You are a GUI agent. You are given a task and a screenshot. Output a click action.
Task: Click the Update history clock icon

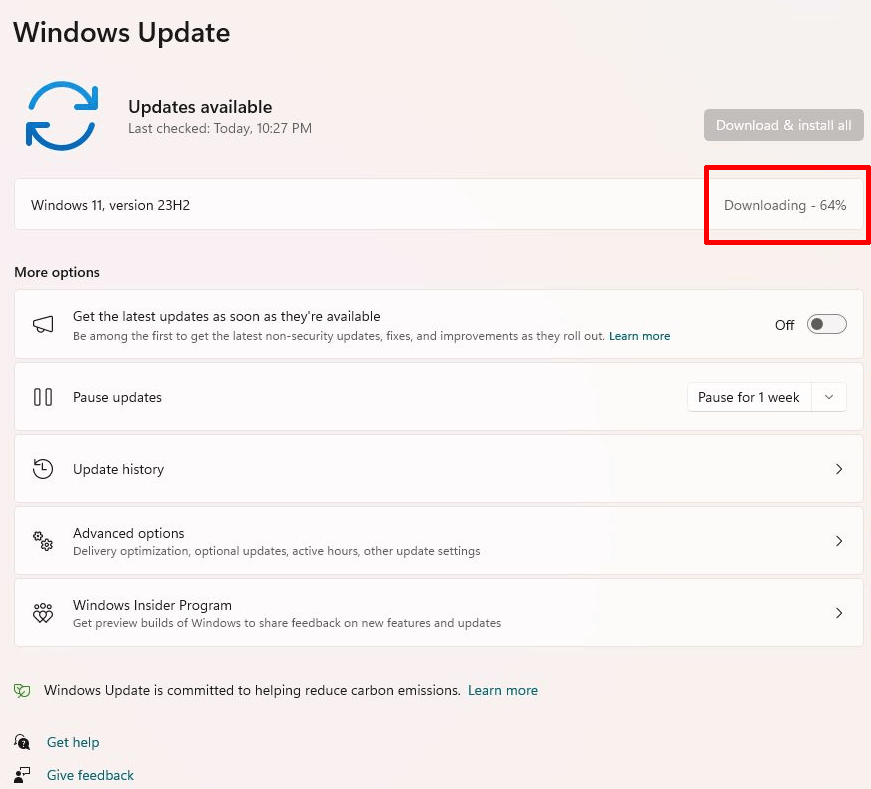(43, 469)
